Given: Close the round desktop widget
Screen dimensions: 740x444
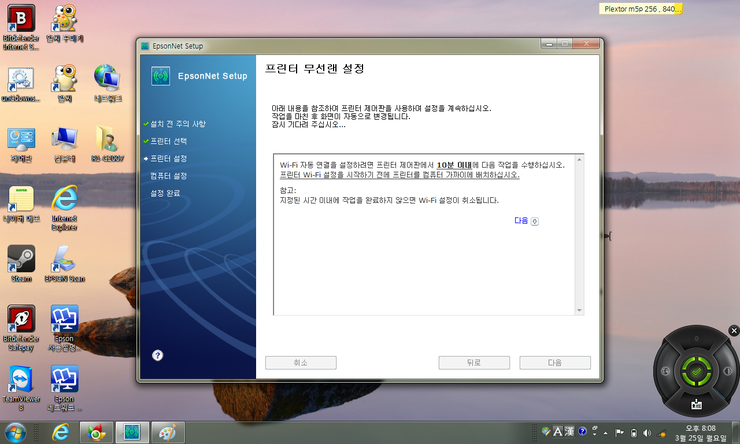Looking at the screenshot, I should 734,330.
